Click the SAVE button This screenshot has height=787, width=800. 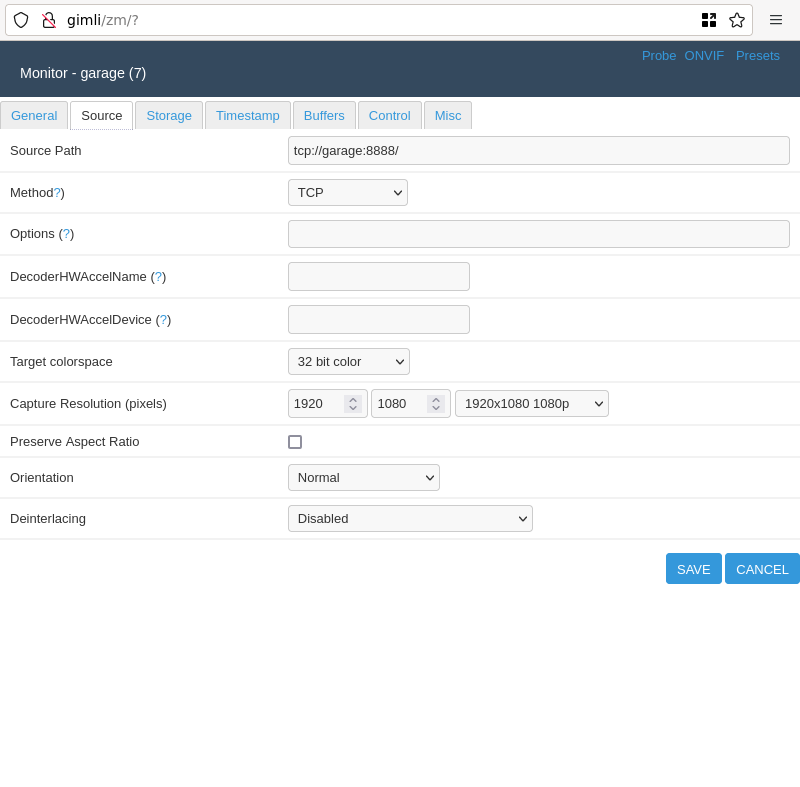694,569
